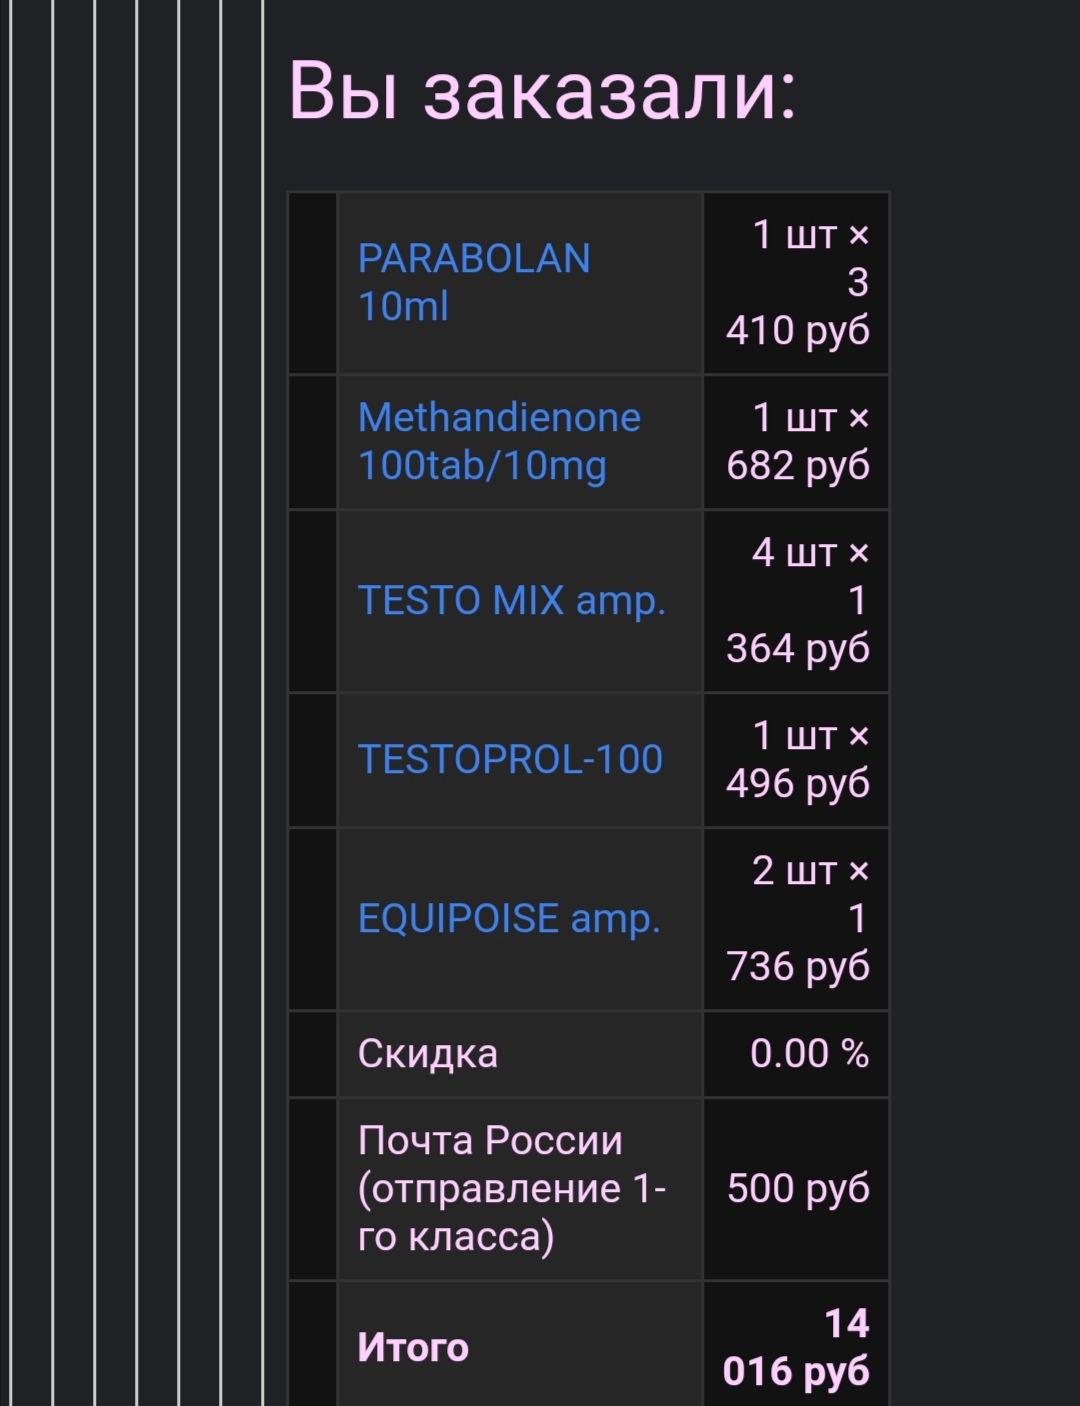Open the Methandienone 100tab/10mg product link
The width and height of the screenshot is (1080, 1406).
(498, 441)
